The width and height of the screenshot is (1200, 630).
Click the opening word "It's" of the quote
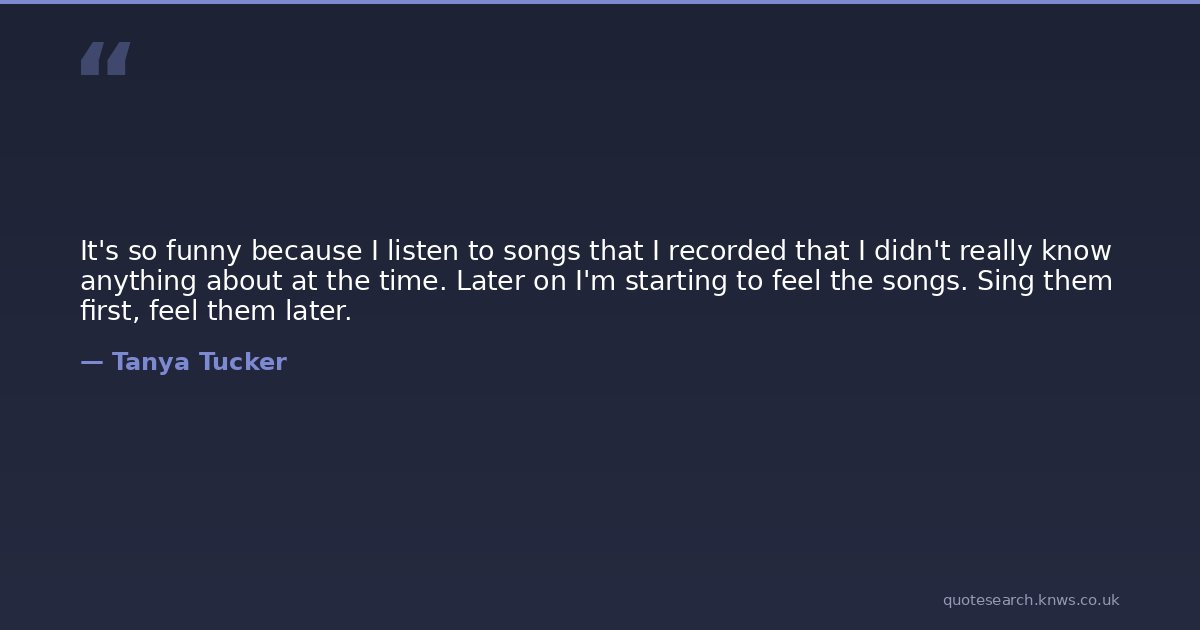pos(99,251)
